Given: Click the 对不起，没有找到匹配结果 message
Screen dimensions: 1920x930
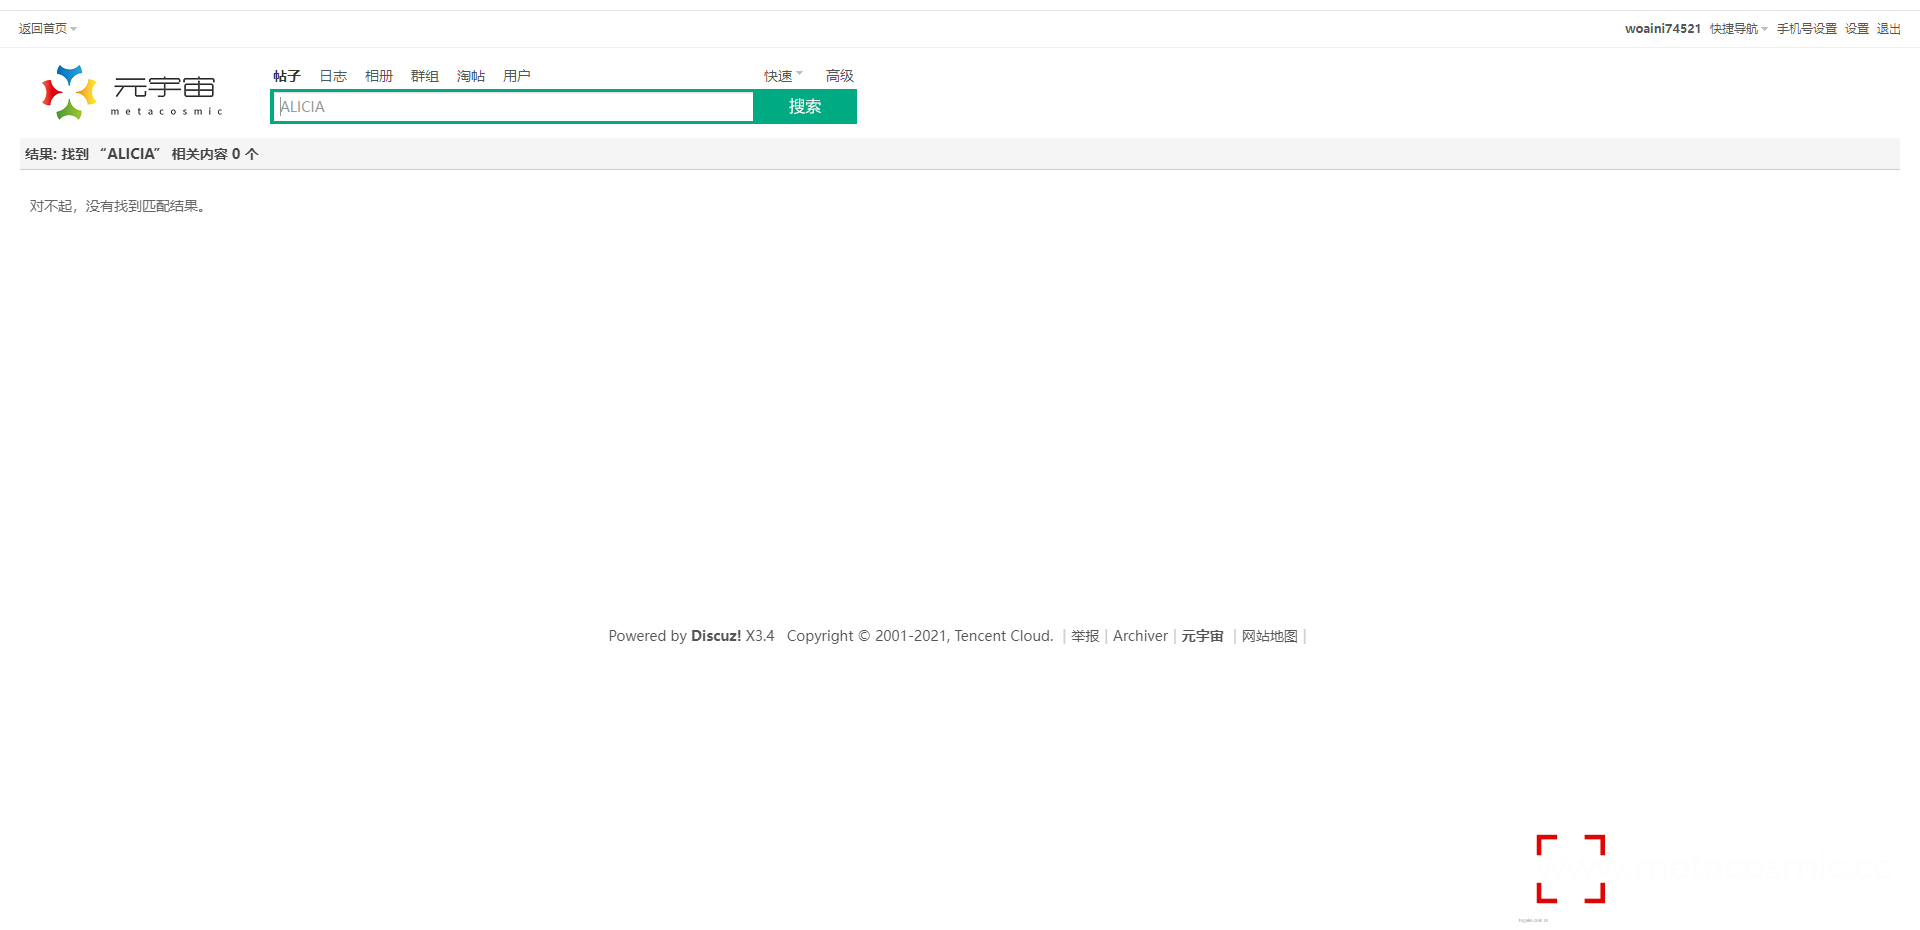Looking at the screenshot, I should [118, 206].
